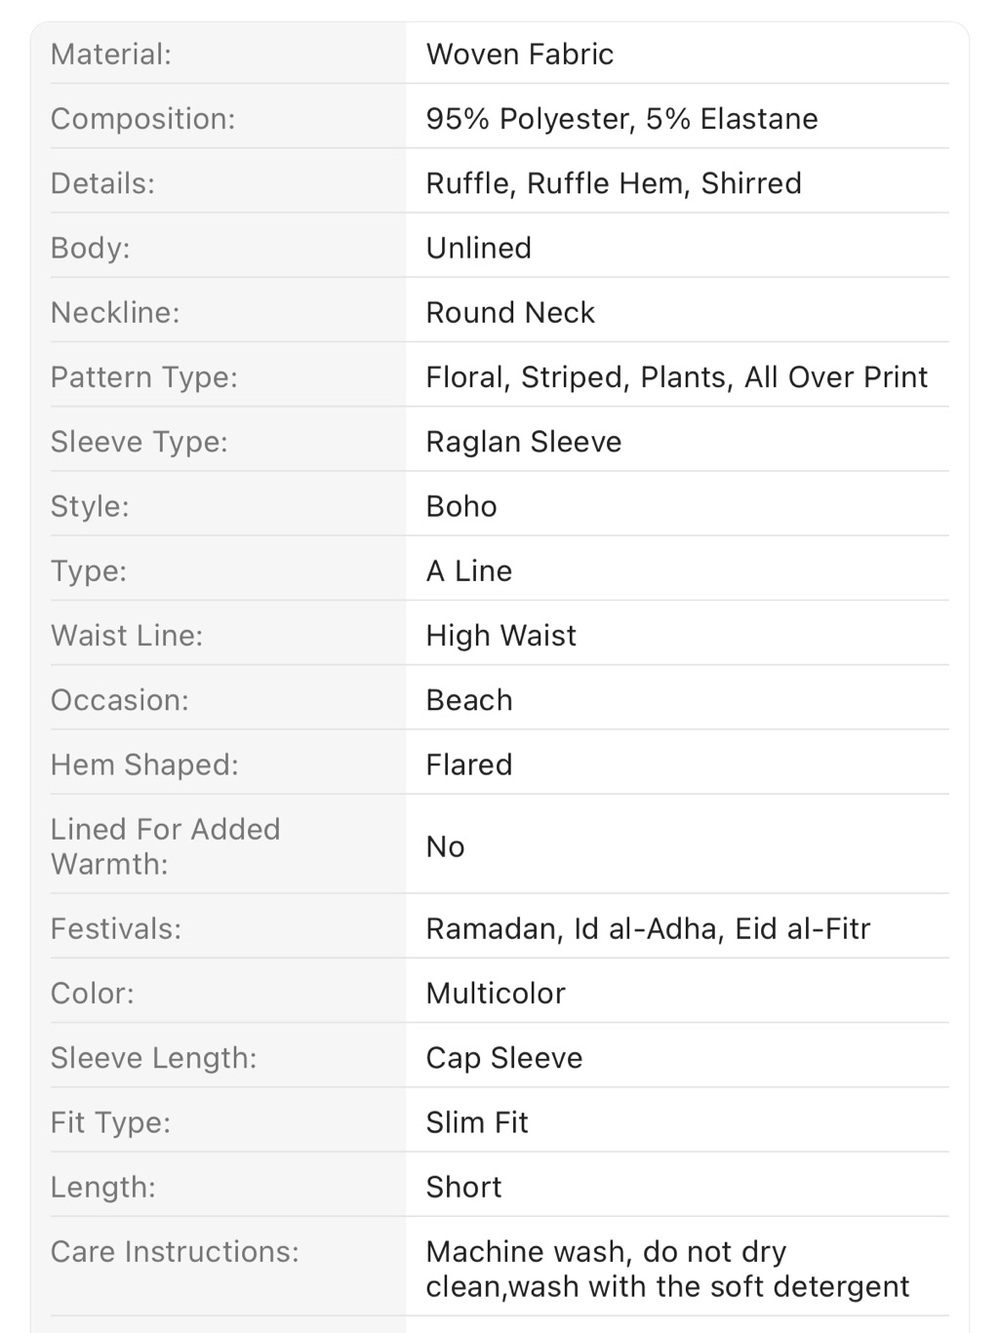
Task: Select the Festivals value listing Ramadan
Action: pos(648,929)
